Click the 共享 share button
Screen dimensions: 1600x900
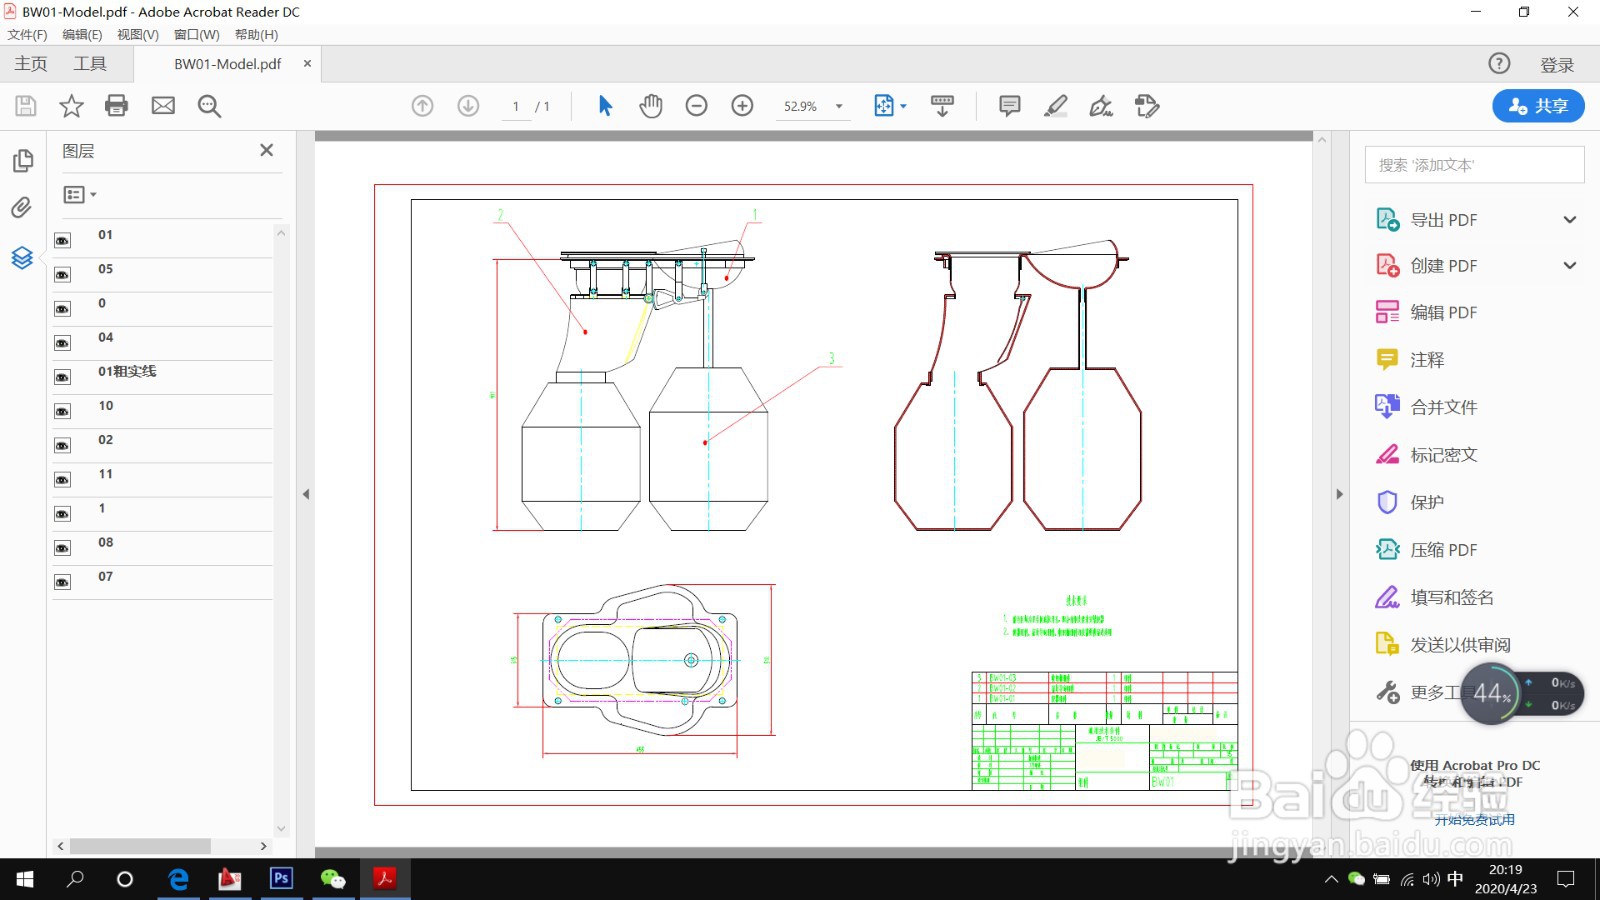[x=1538, y=106]
